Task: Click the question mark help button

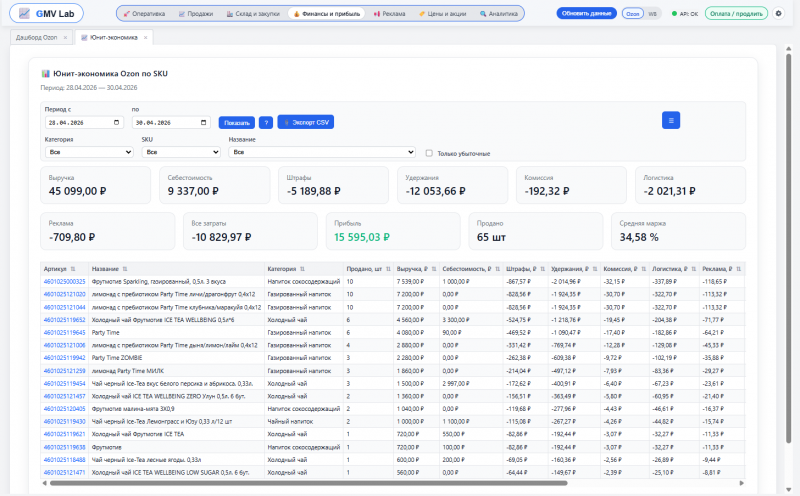Action: tap(266, 122)
